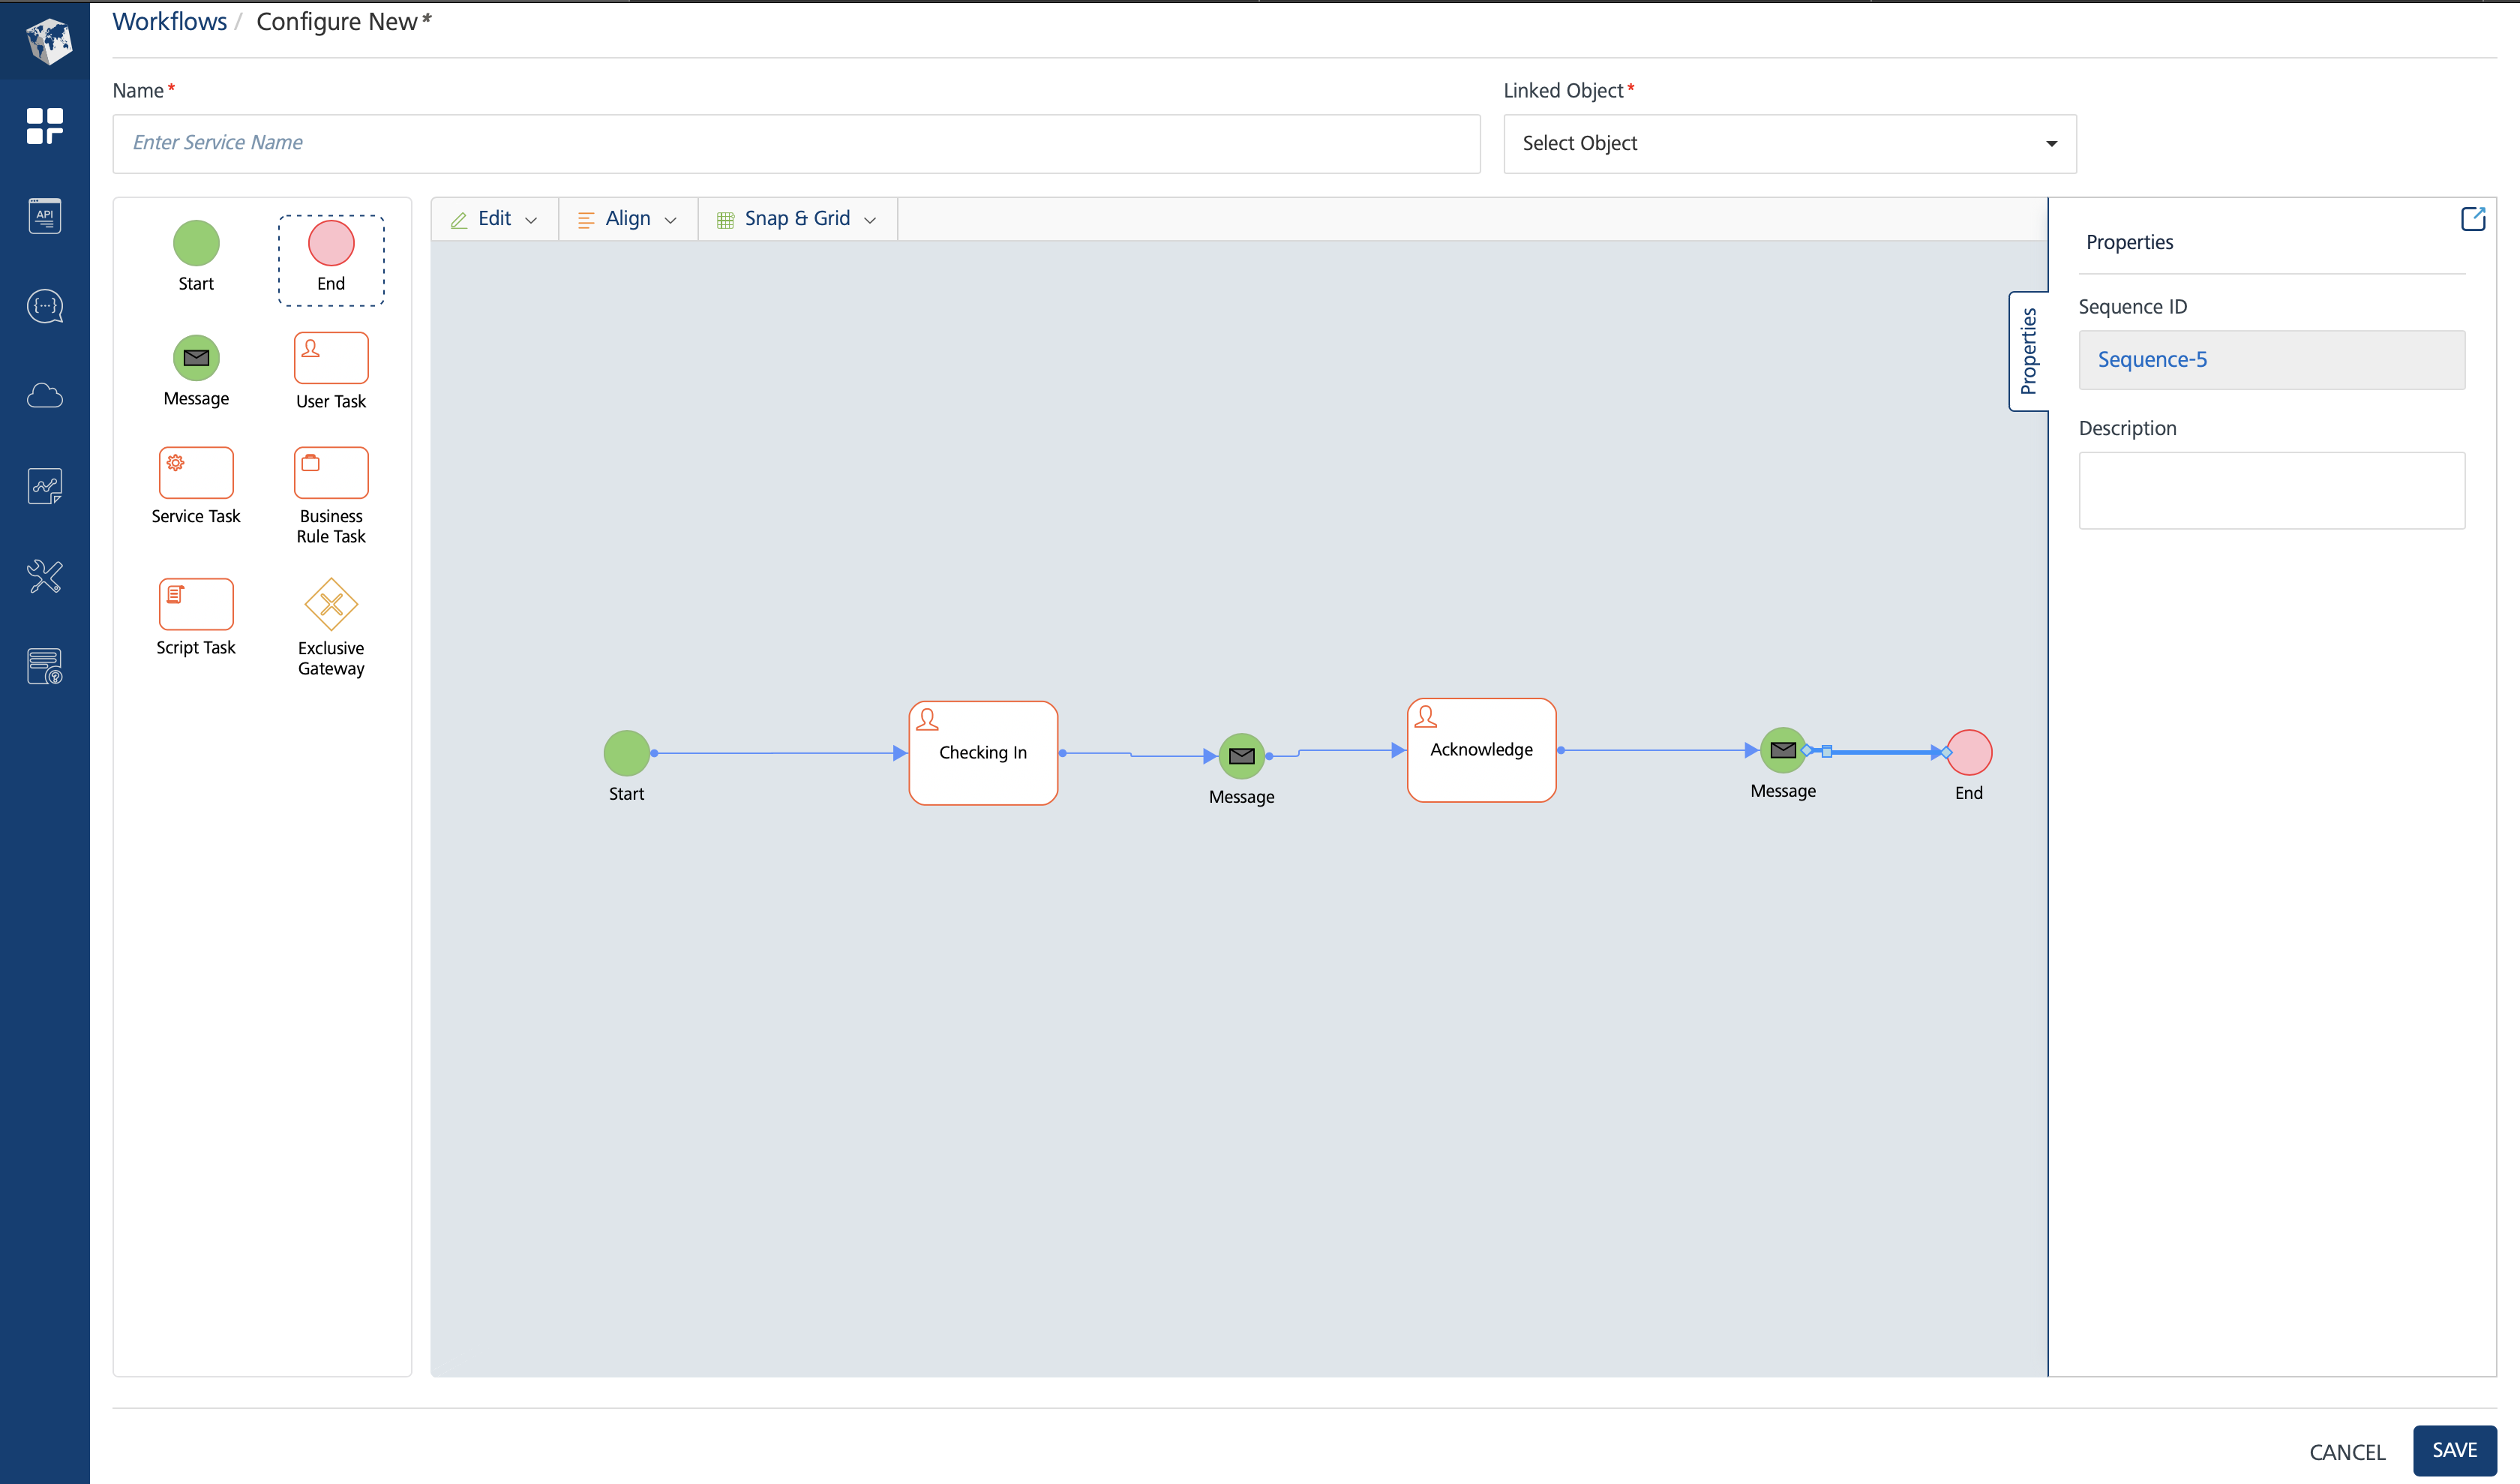Open the Select Object dropdown
The height and width of the screenshot is (1484, 2520).
pyautogui.click(x=1789, y=143)
